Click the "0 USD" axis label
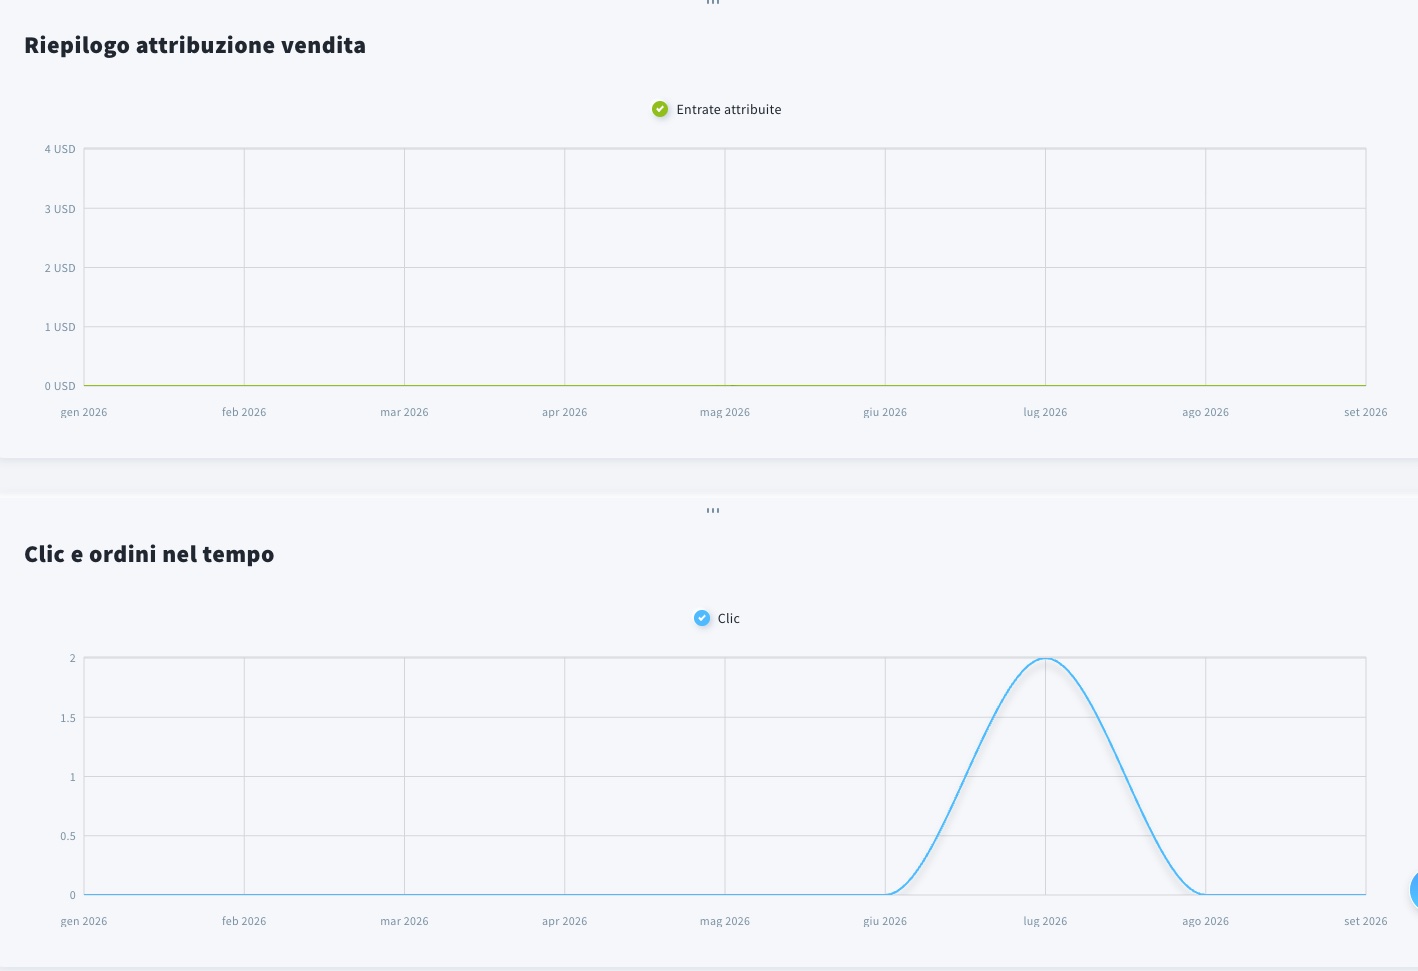The height and width of the screenshot is (971, 1418). tap(60, 386)
